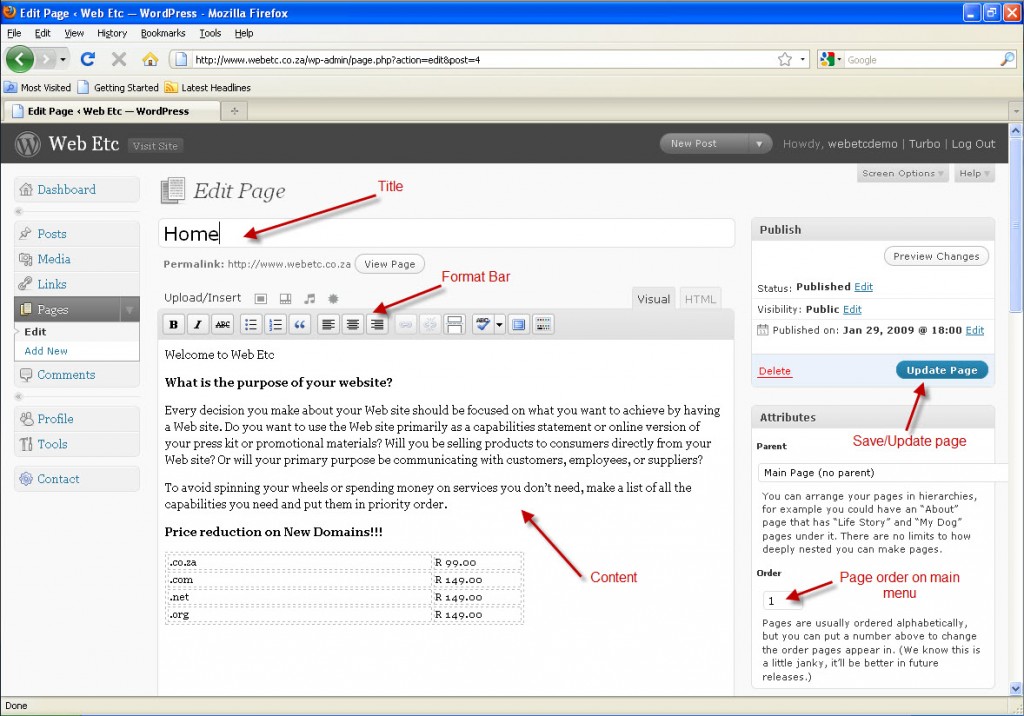Toggle the spellchecker ABC checkmark icon
Image resolution: width=1024 pixels, height=716 pixels.
[483, 324]
